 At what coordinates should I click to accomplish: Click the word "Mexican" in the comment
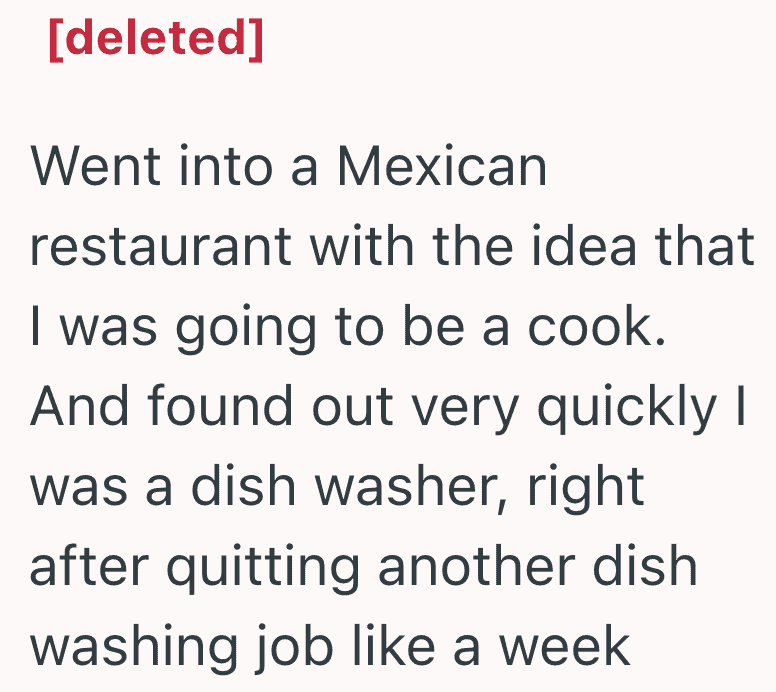[x=442, y=166]
